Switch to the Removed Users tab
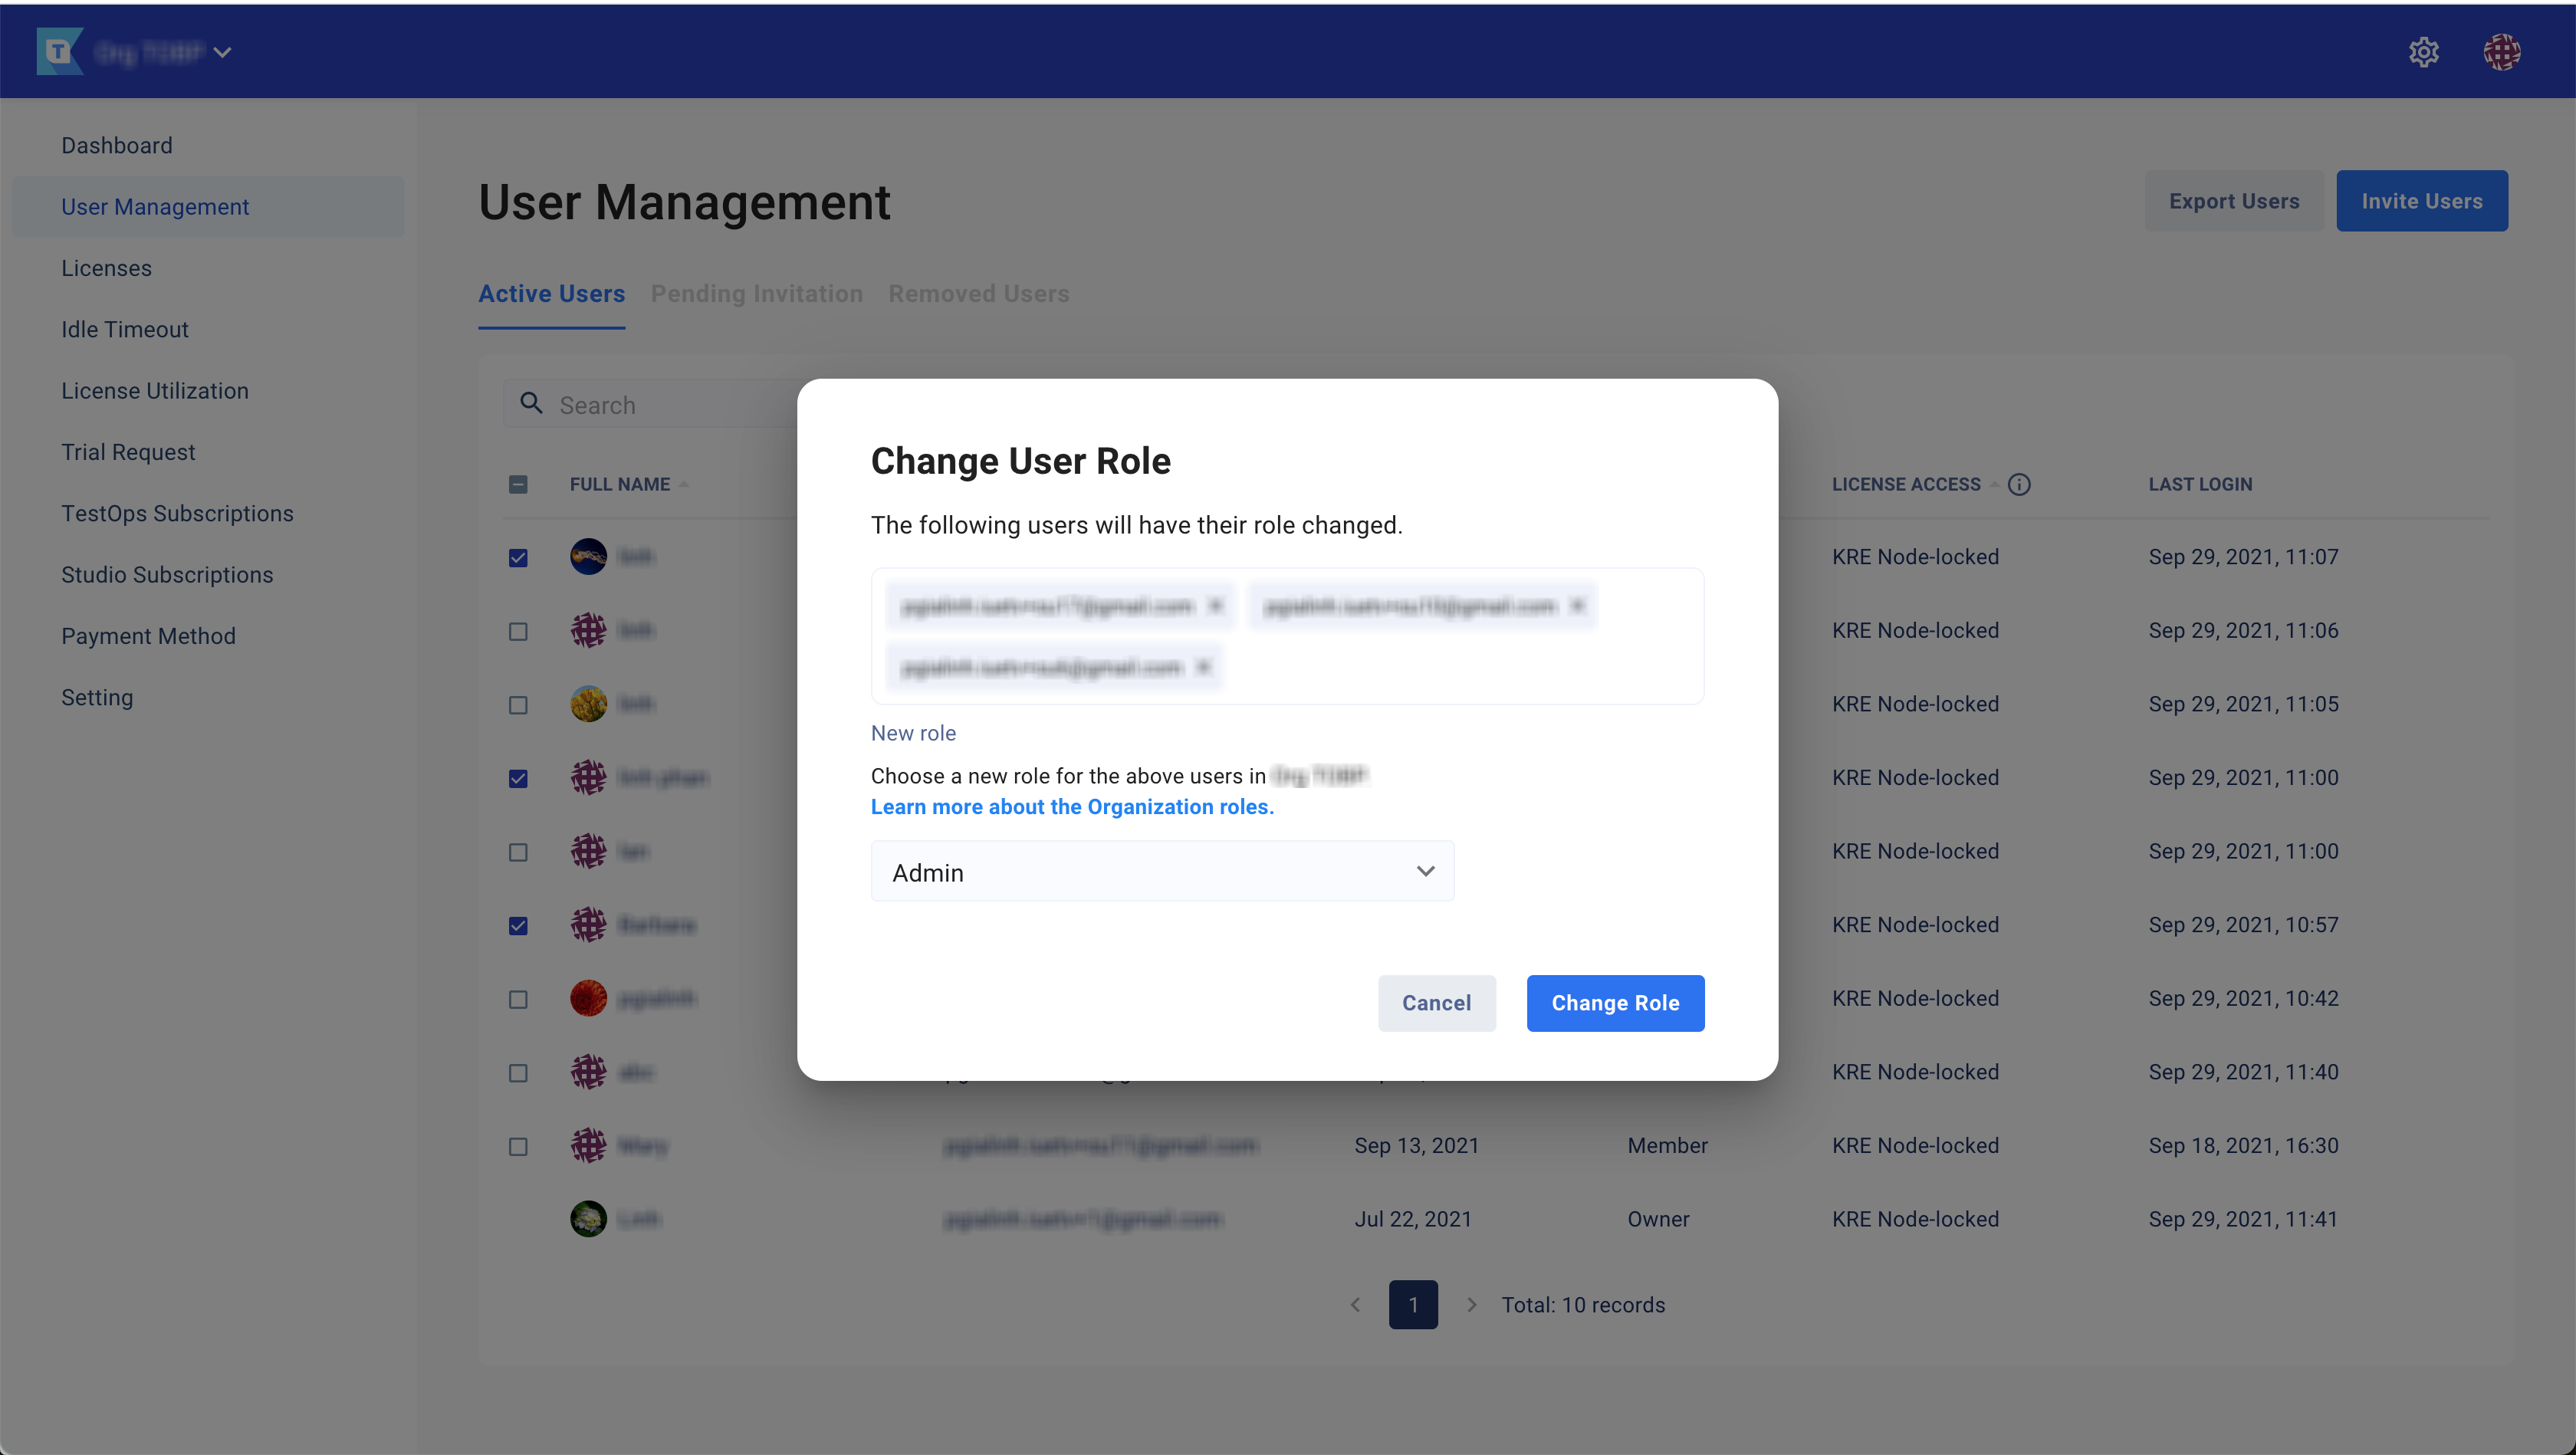 (x=978, y=294)
